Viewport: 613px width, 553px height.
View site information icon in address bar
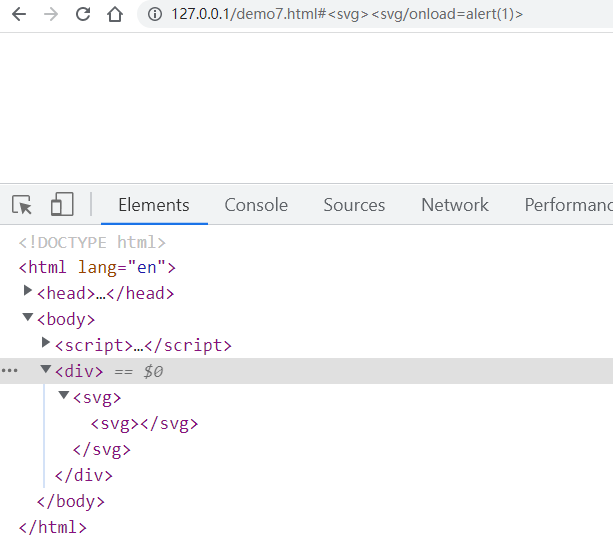pyautogui.click(x=155, y=15)
